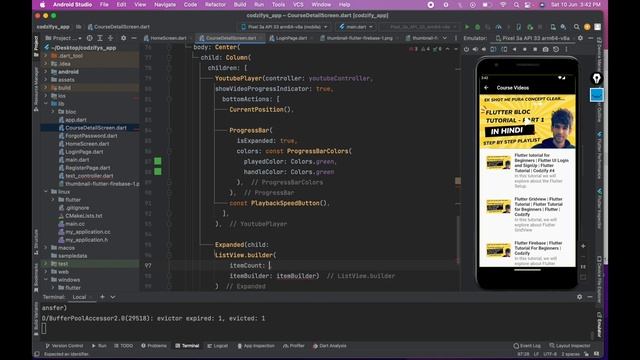Open the Navigate menu
This screenshot has height=360, width=640.
pyautogui.click(x=165, y=4)
